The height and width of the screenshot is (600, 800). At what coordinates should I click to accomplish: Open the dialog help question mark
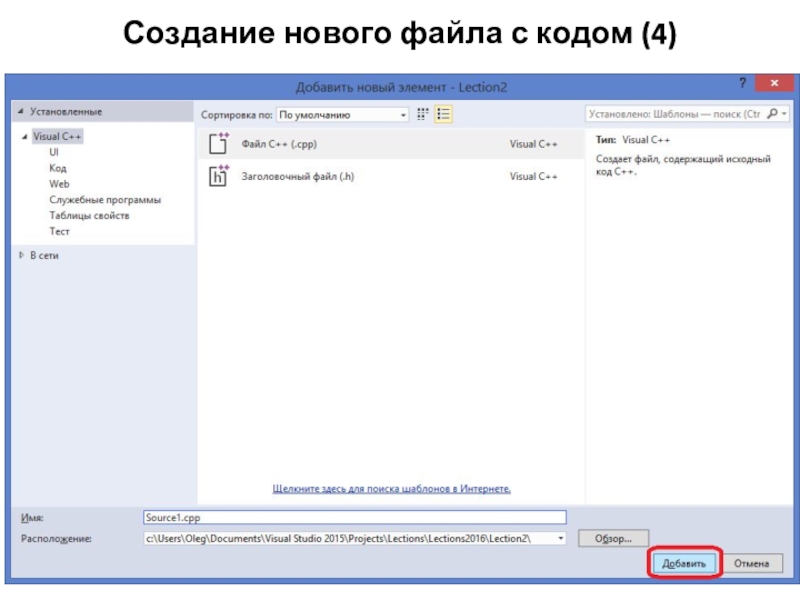[743, 83]
